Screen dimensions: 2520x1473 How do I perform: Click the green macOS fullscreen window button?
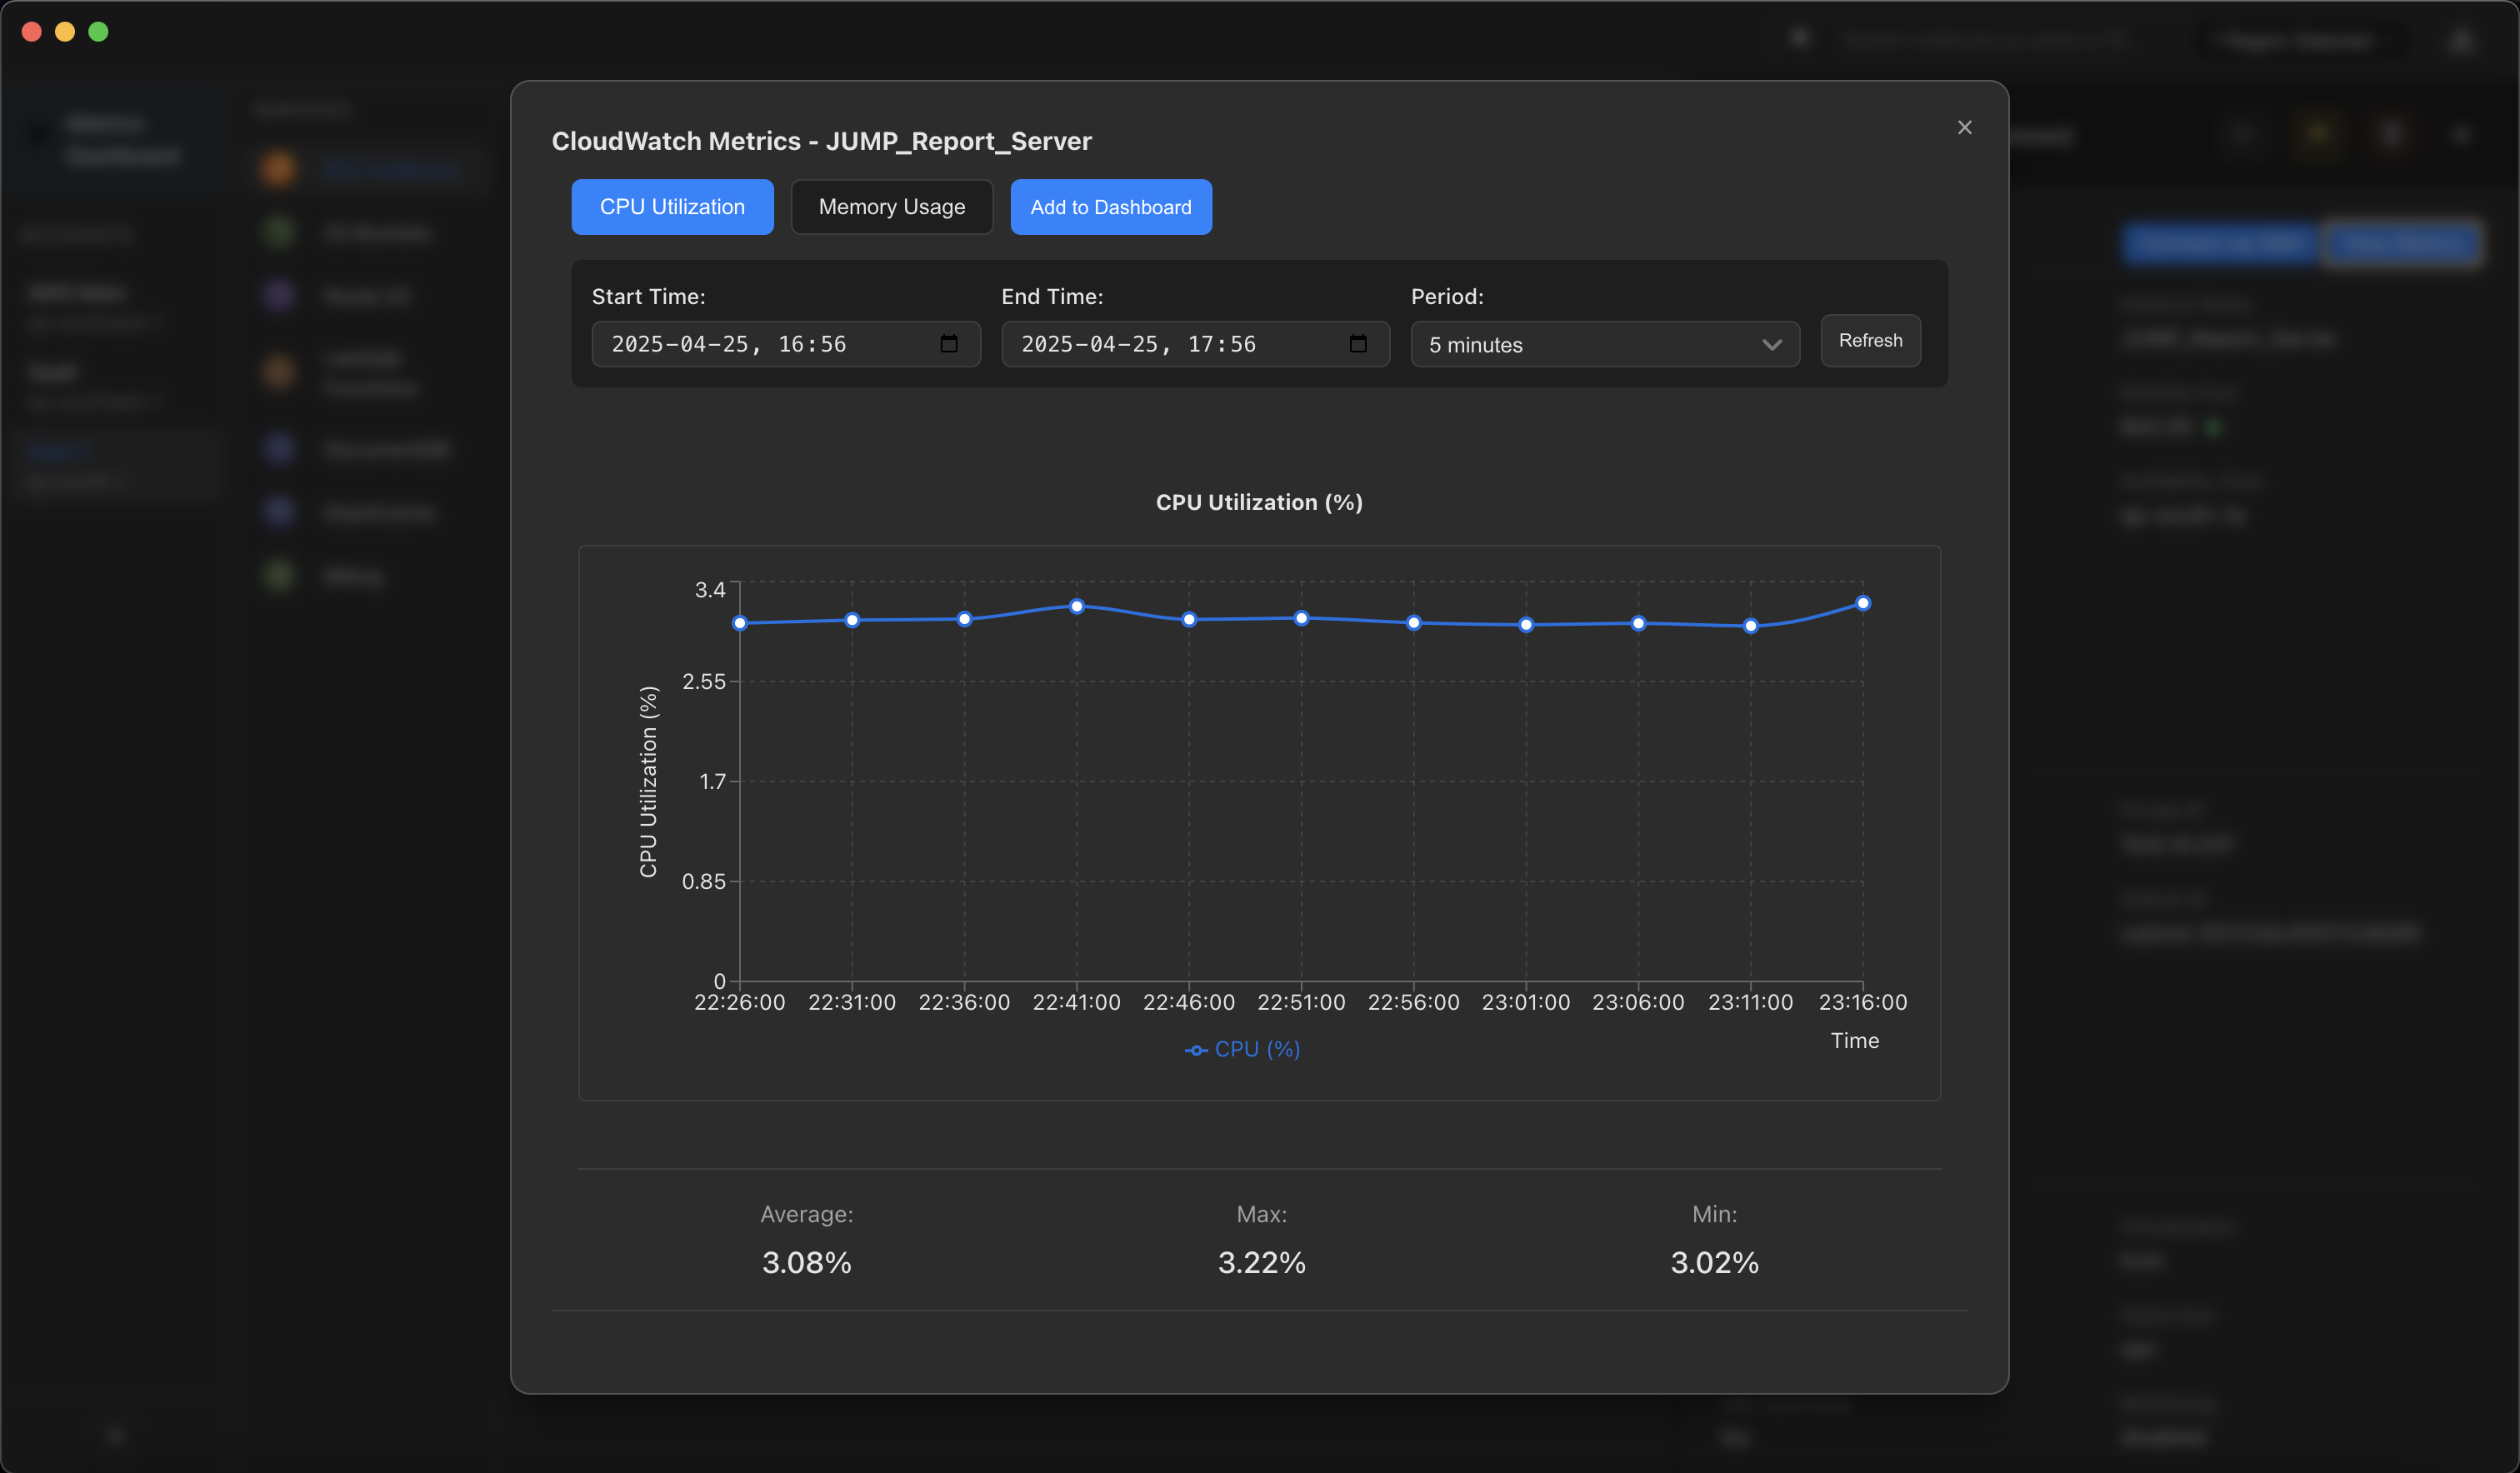point(98,32)
